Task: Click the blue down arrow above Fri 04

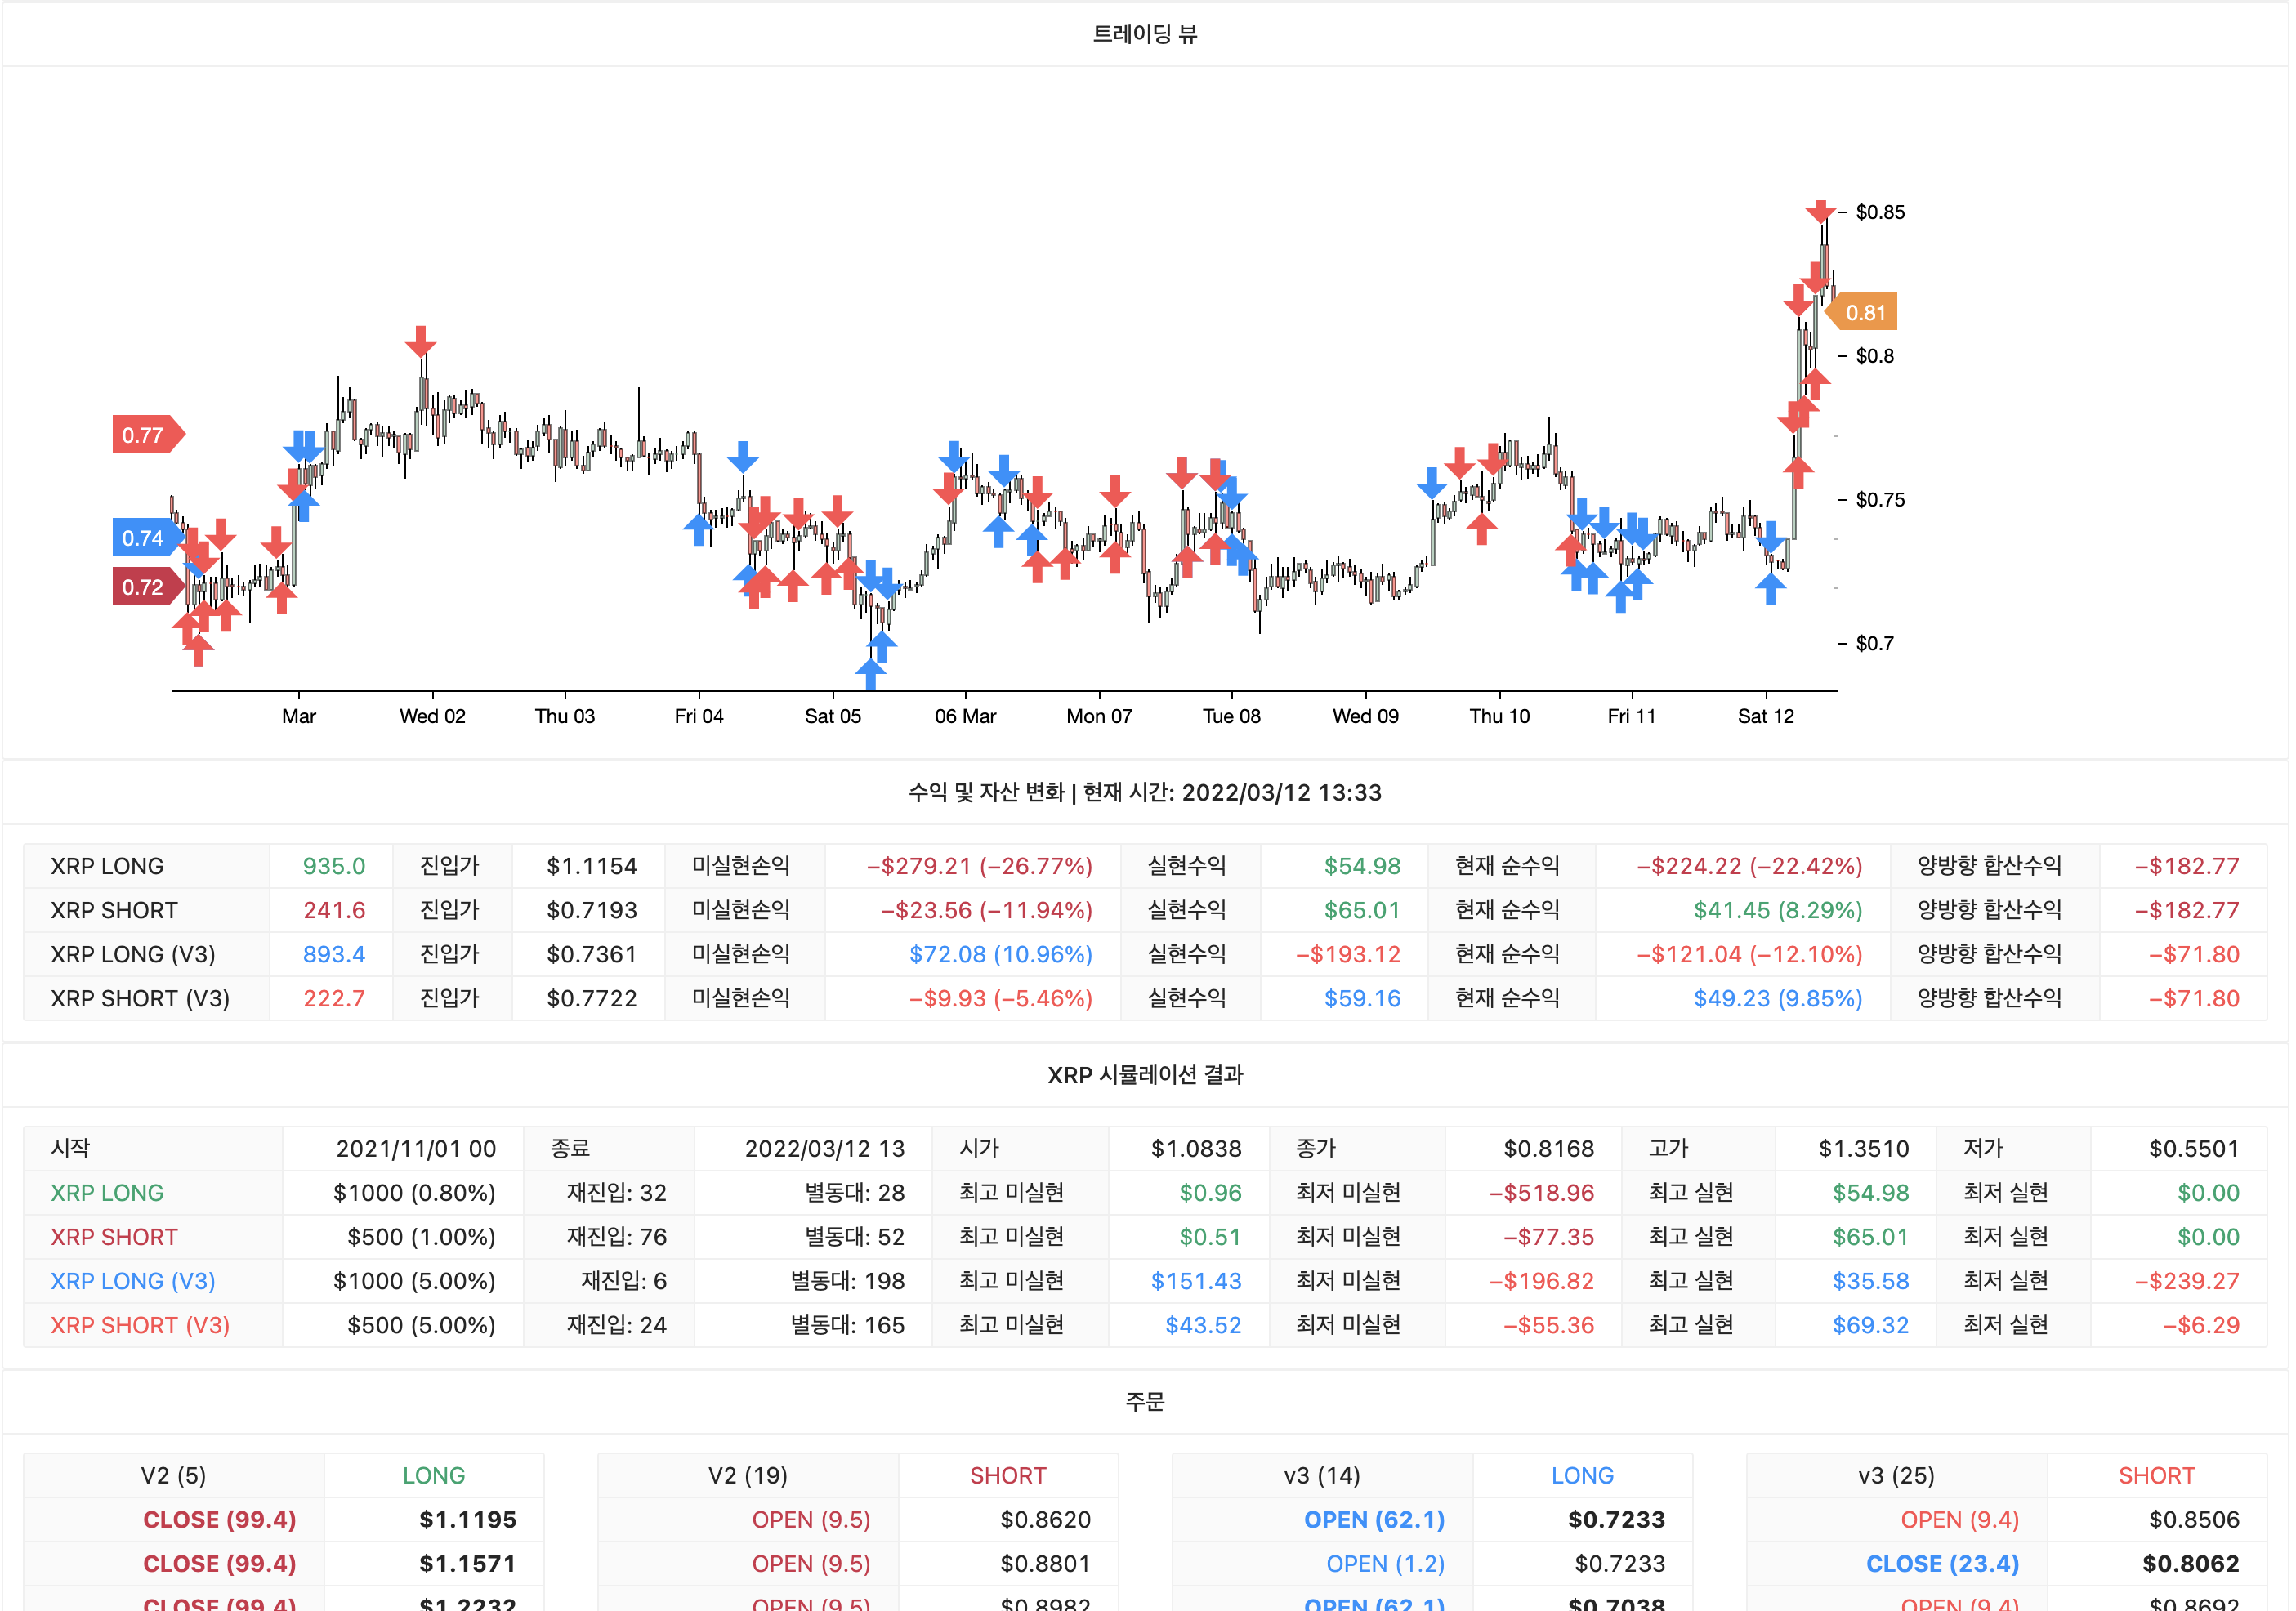Action: click(743, 456)
